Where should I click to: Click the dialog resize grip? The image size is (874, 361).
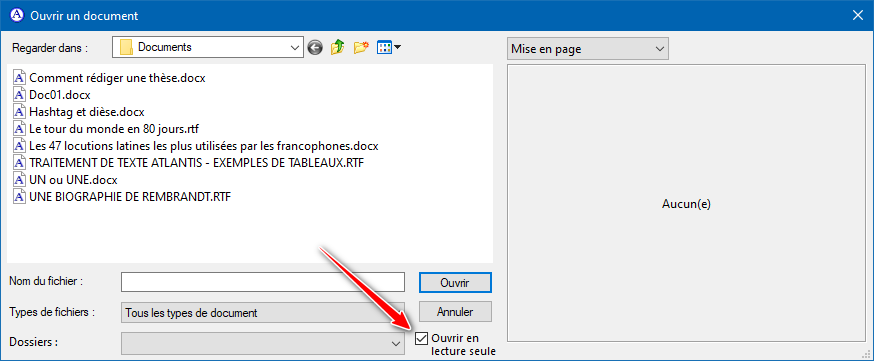click(866, 353)
